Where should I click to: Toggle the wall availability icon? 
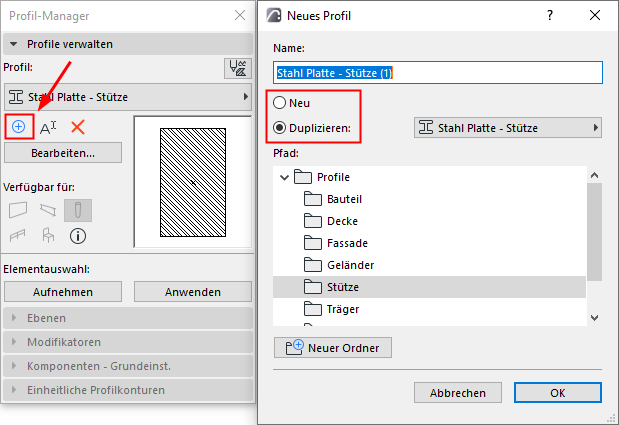18,210
